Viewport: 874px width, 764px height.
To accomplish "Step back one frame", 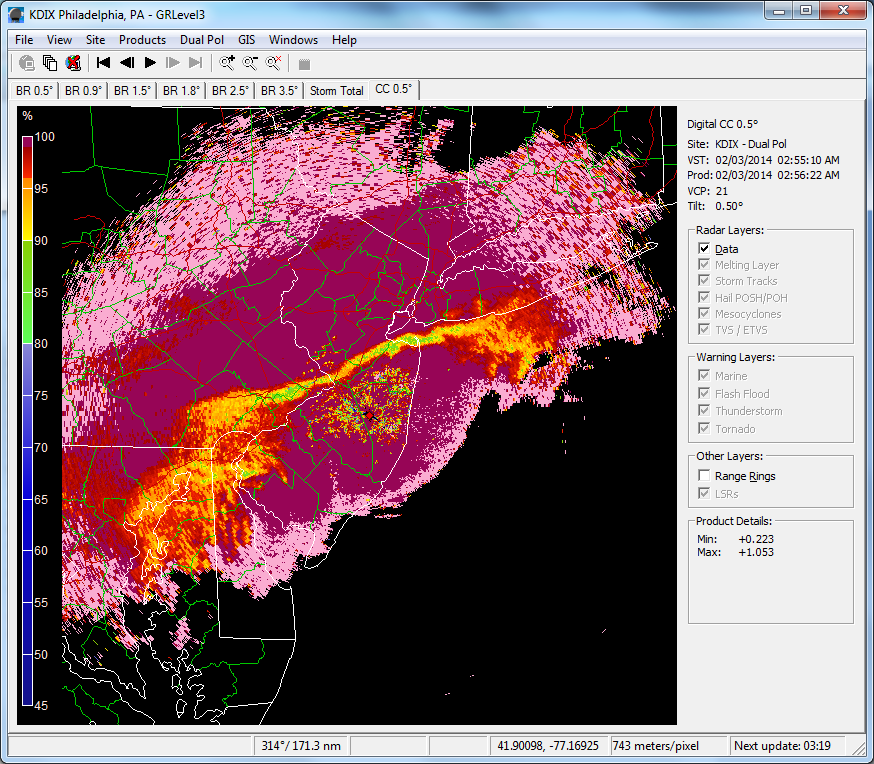I will click(127, 62).
